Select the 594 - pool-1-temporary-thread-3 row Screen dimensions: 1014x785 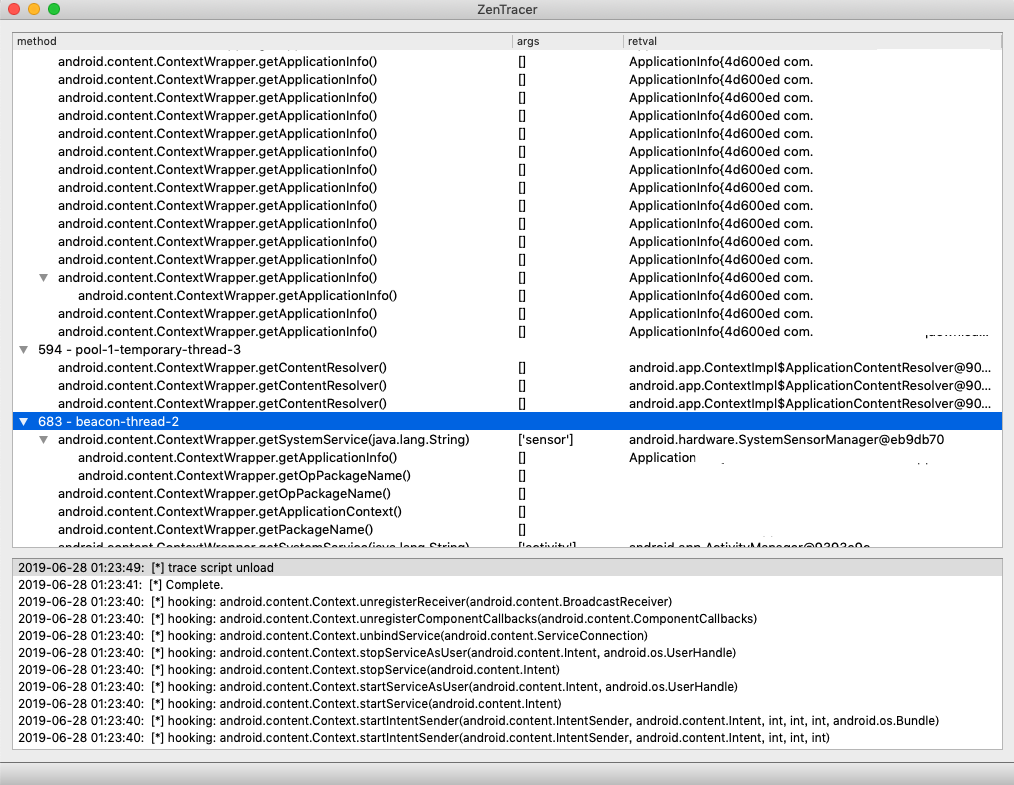pyautogui.click(x=507, y=350)
